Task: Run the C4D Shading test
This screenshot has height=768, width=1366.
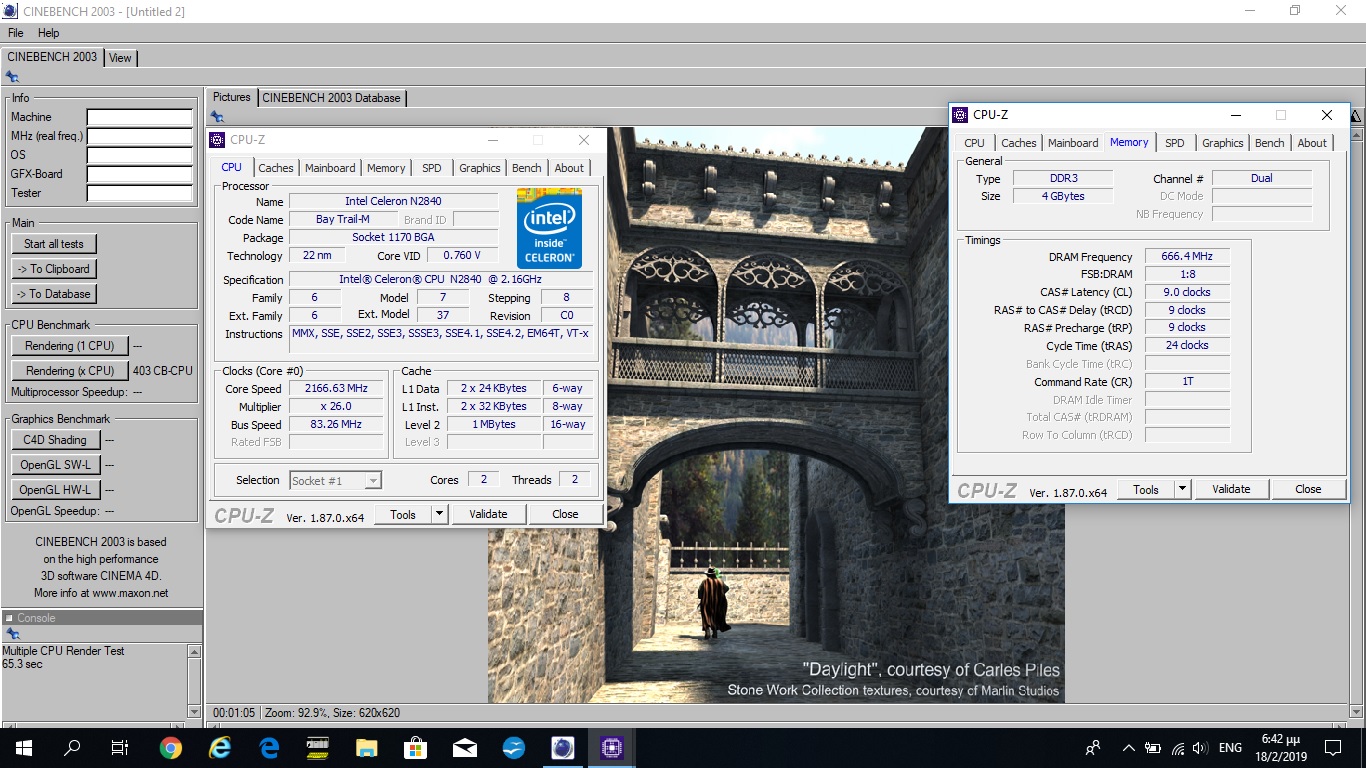Action: pos(55,440)
